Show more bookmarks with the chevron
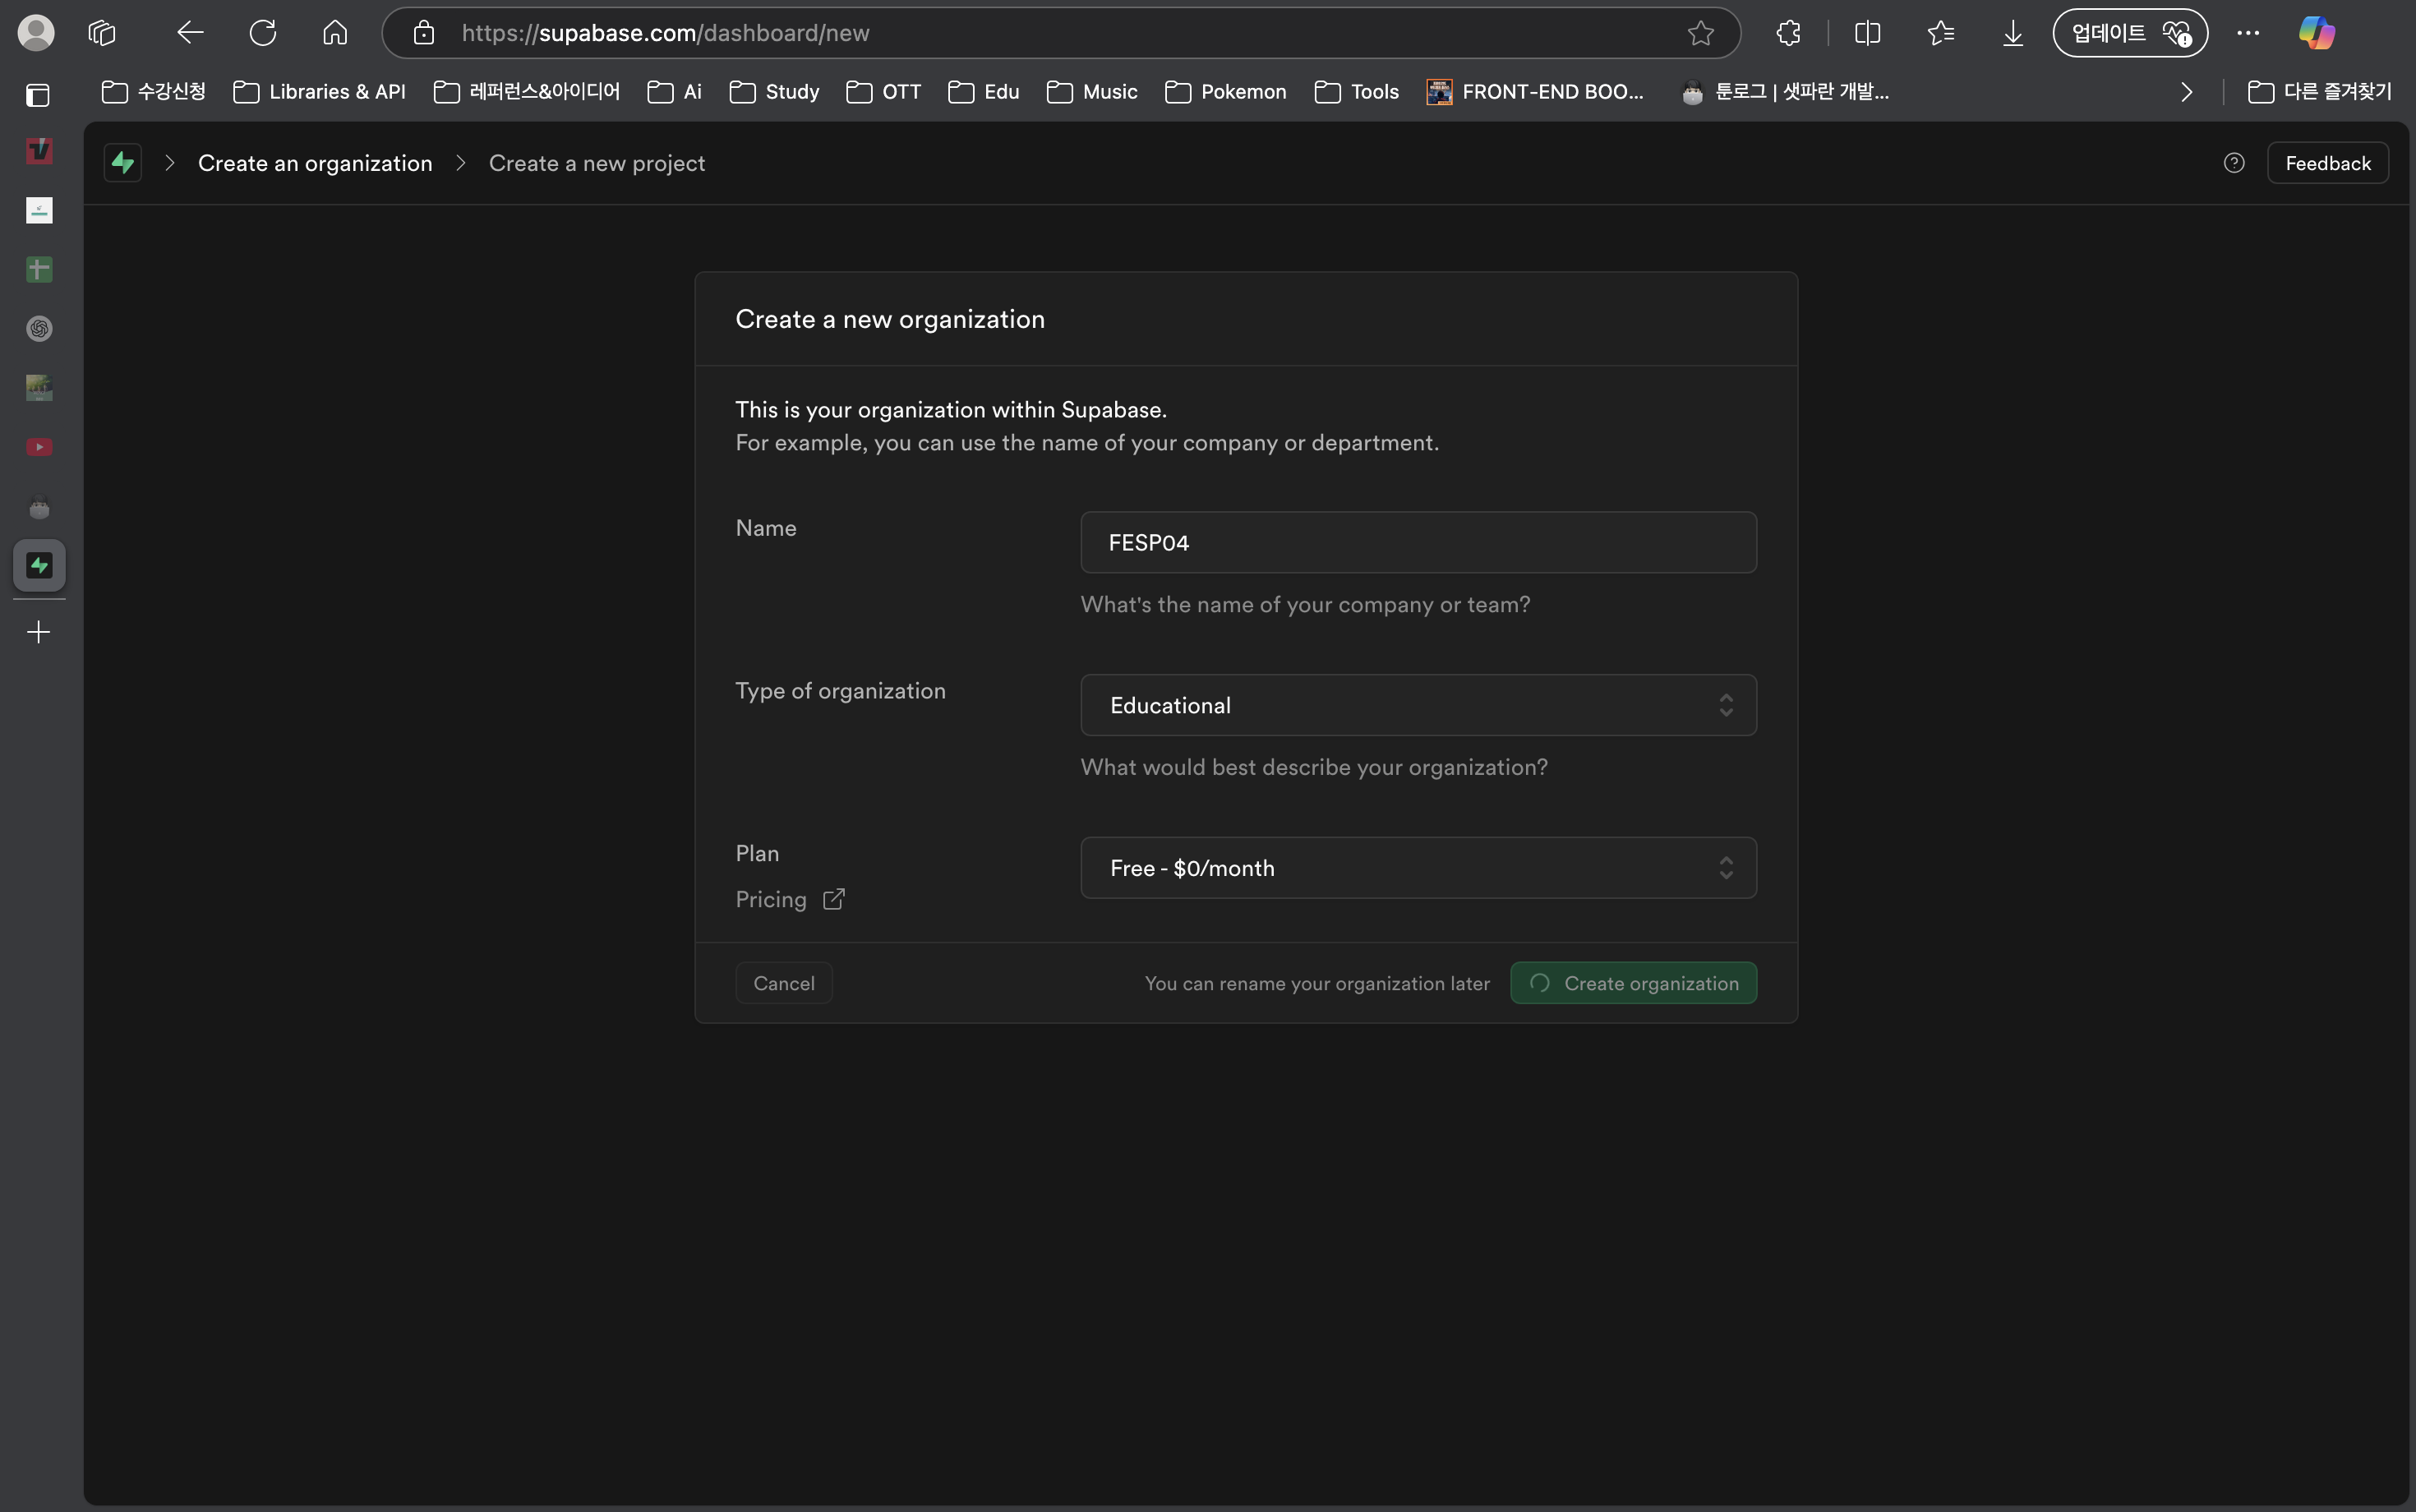The height and width of the screenshot is (1512, 2416). pyautogui.click(x=2187, y=92)
